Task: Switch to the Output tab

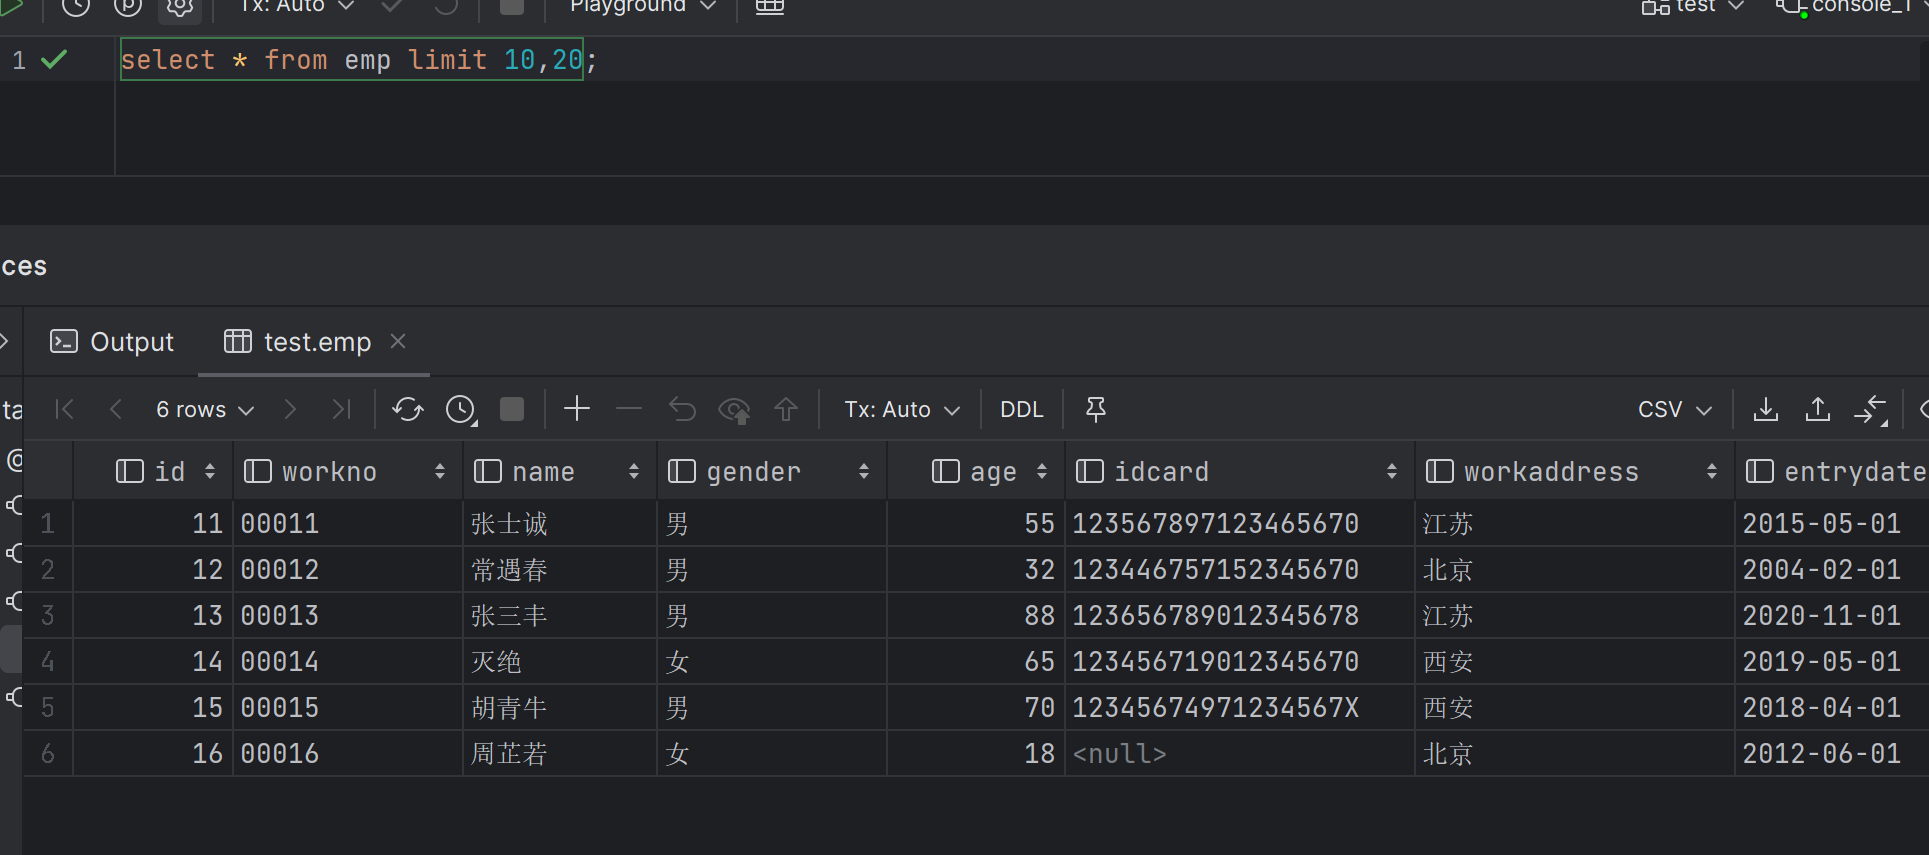Action: click(x=111, y=342)
